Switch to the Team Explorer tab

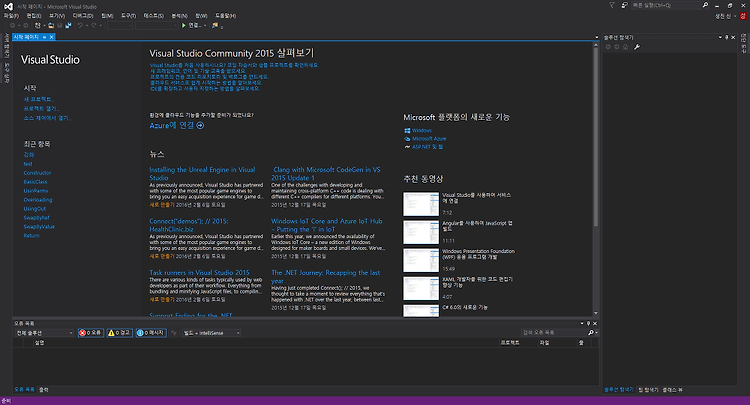coord(648,390)
